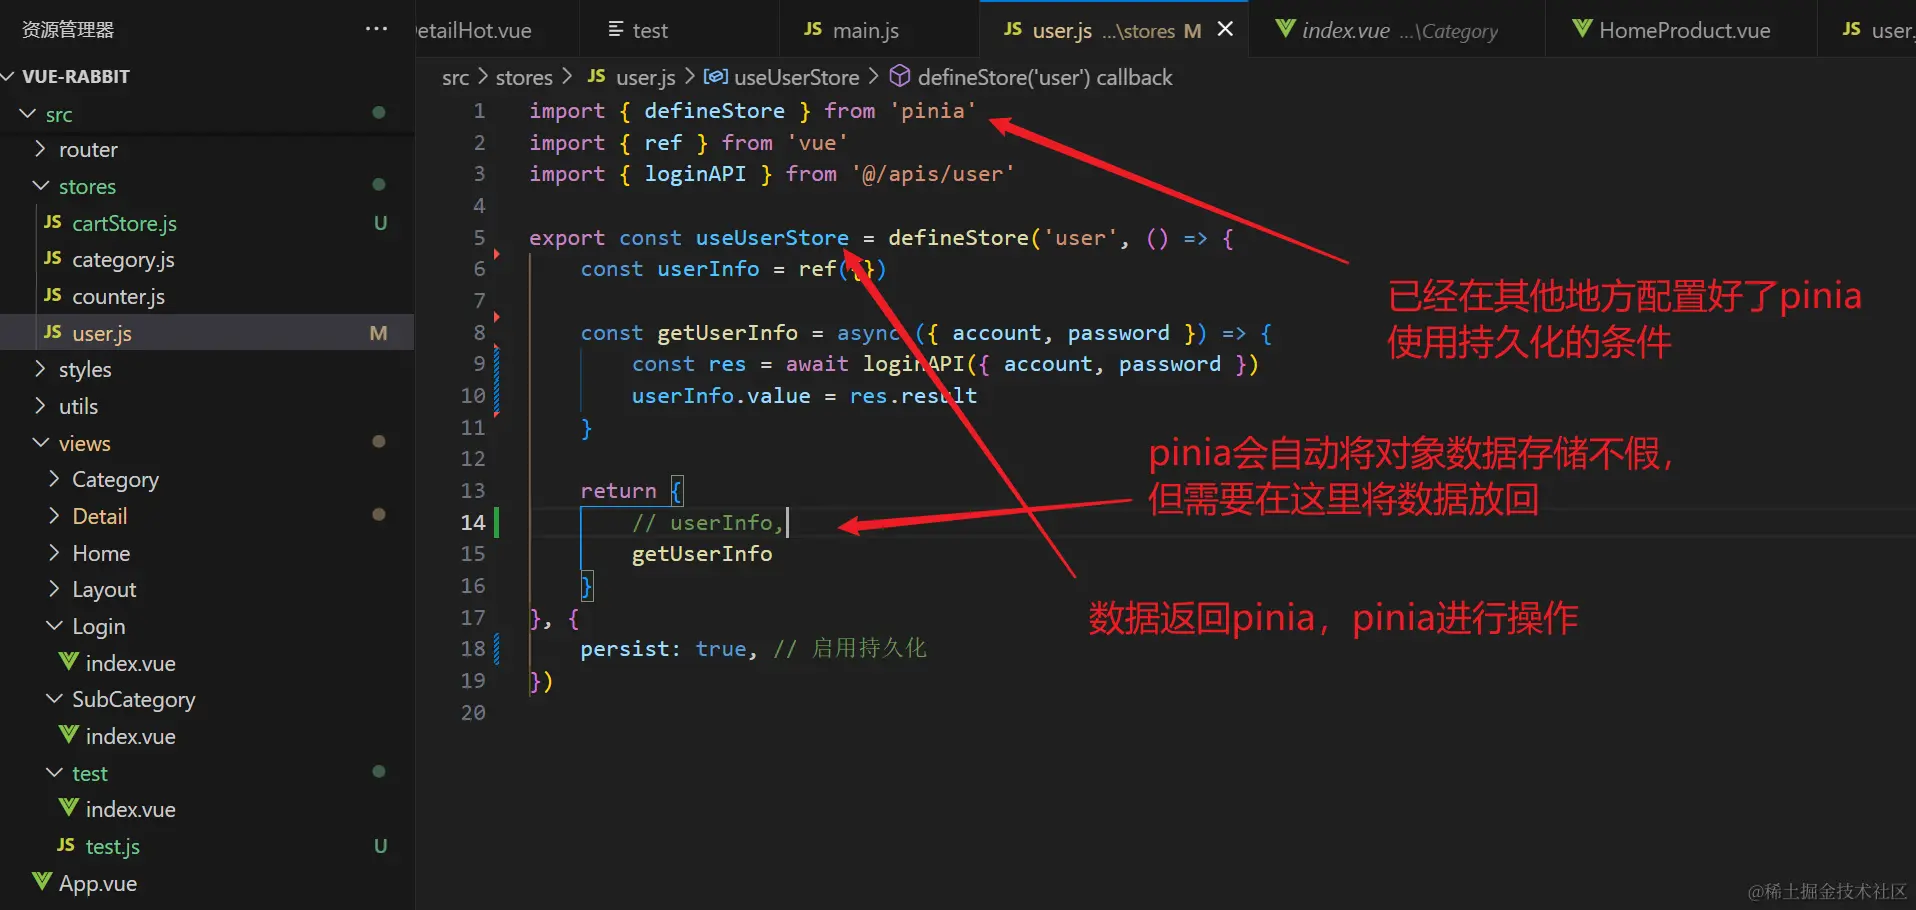
Task: Click the JS icon beside user.js file
Action: (x=52, y=333)
